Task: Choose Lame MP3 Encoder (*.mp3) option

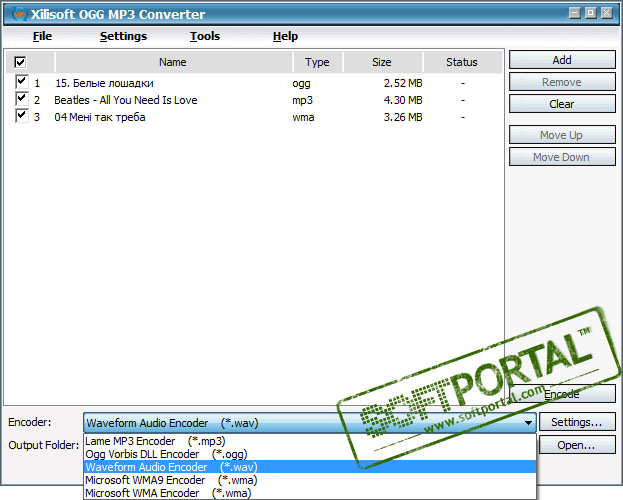Action: click(310, 441)
